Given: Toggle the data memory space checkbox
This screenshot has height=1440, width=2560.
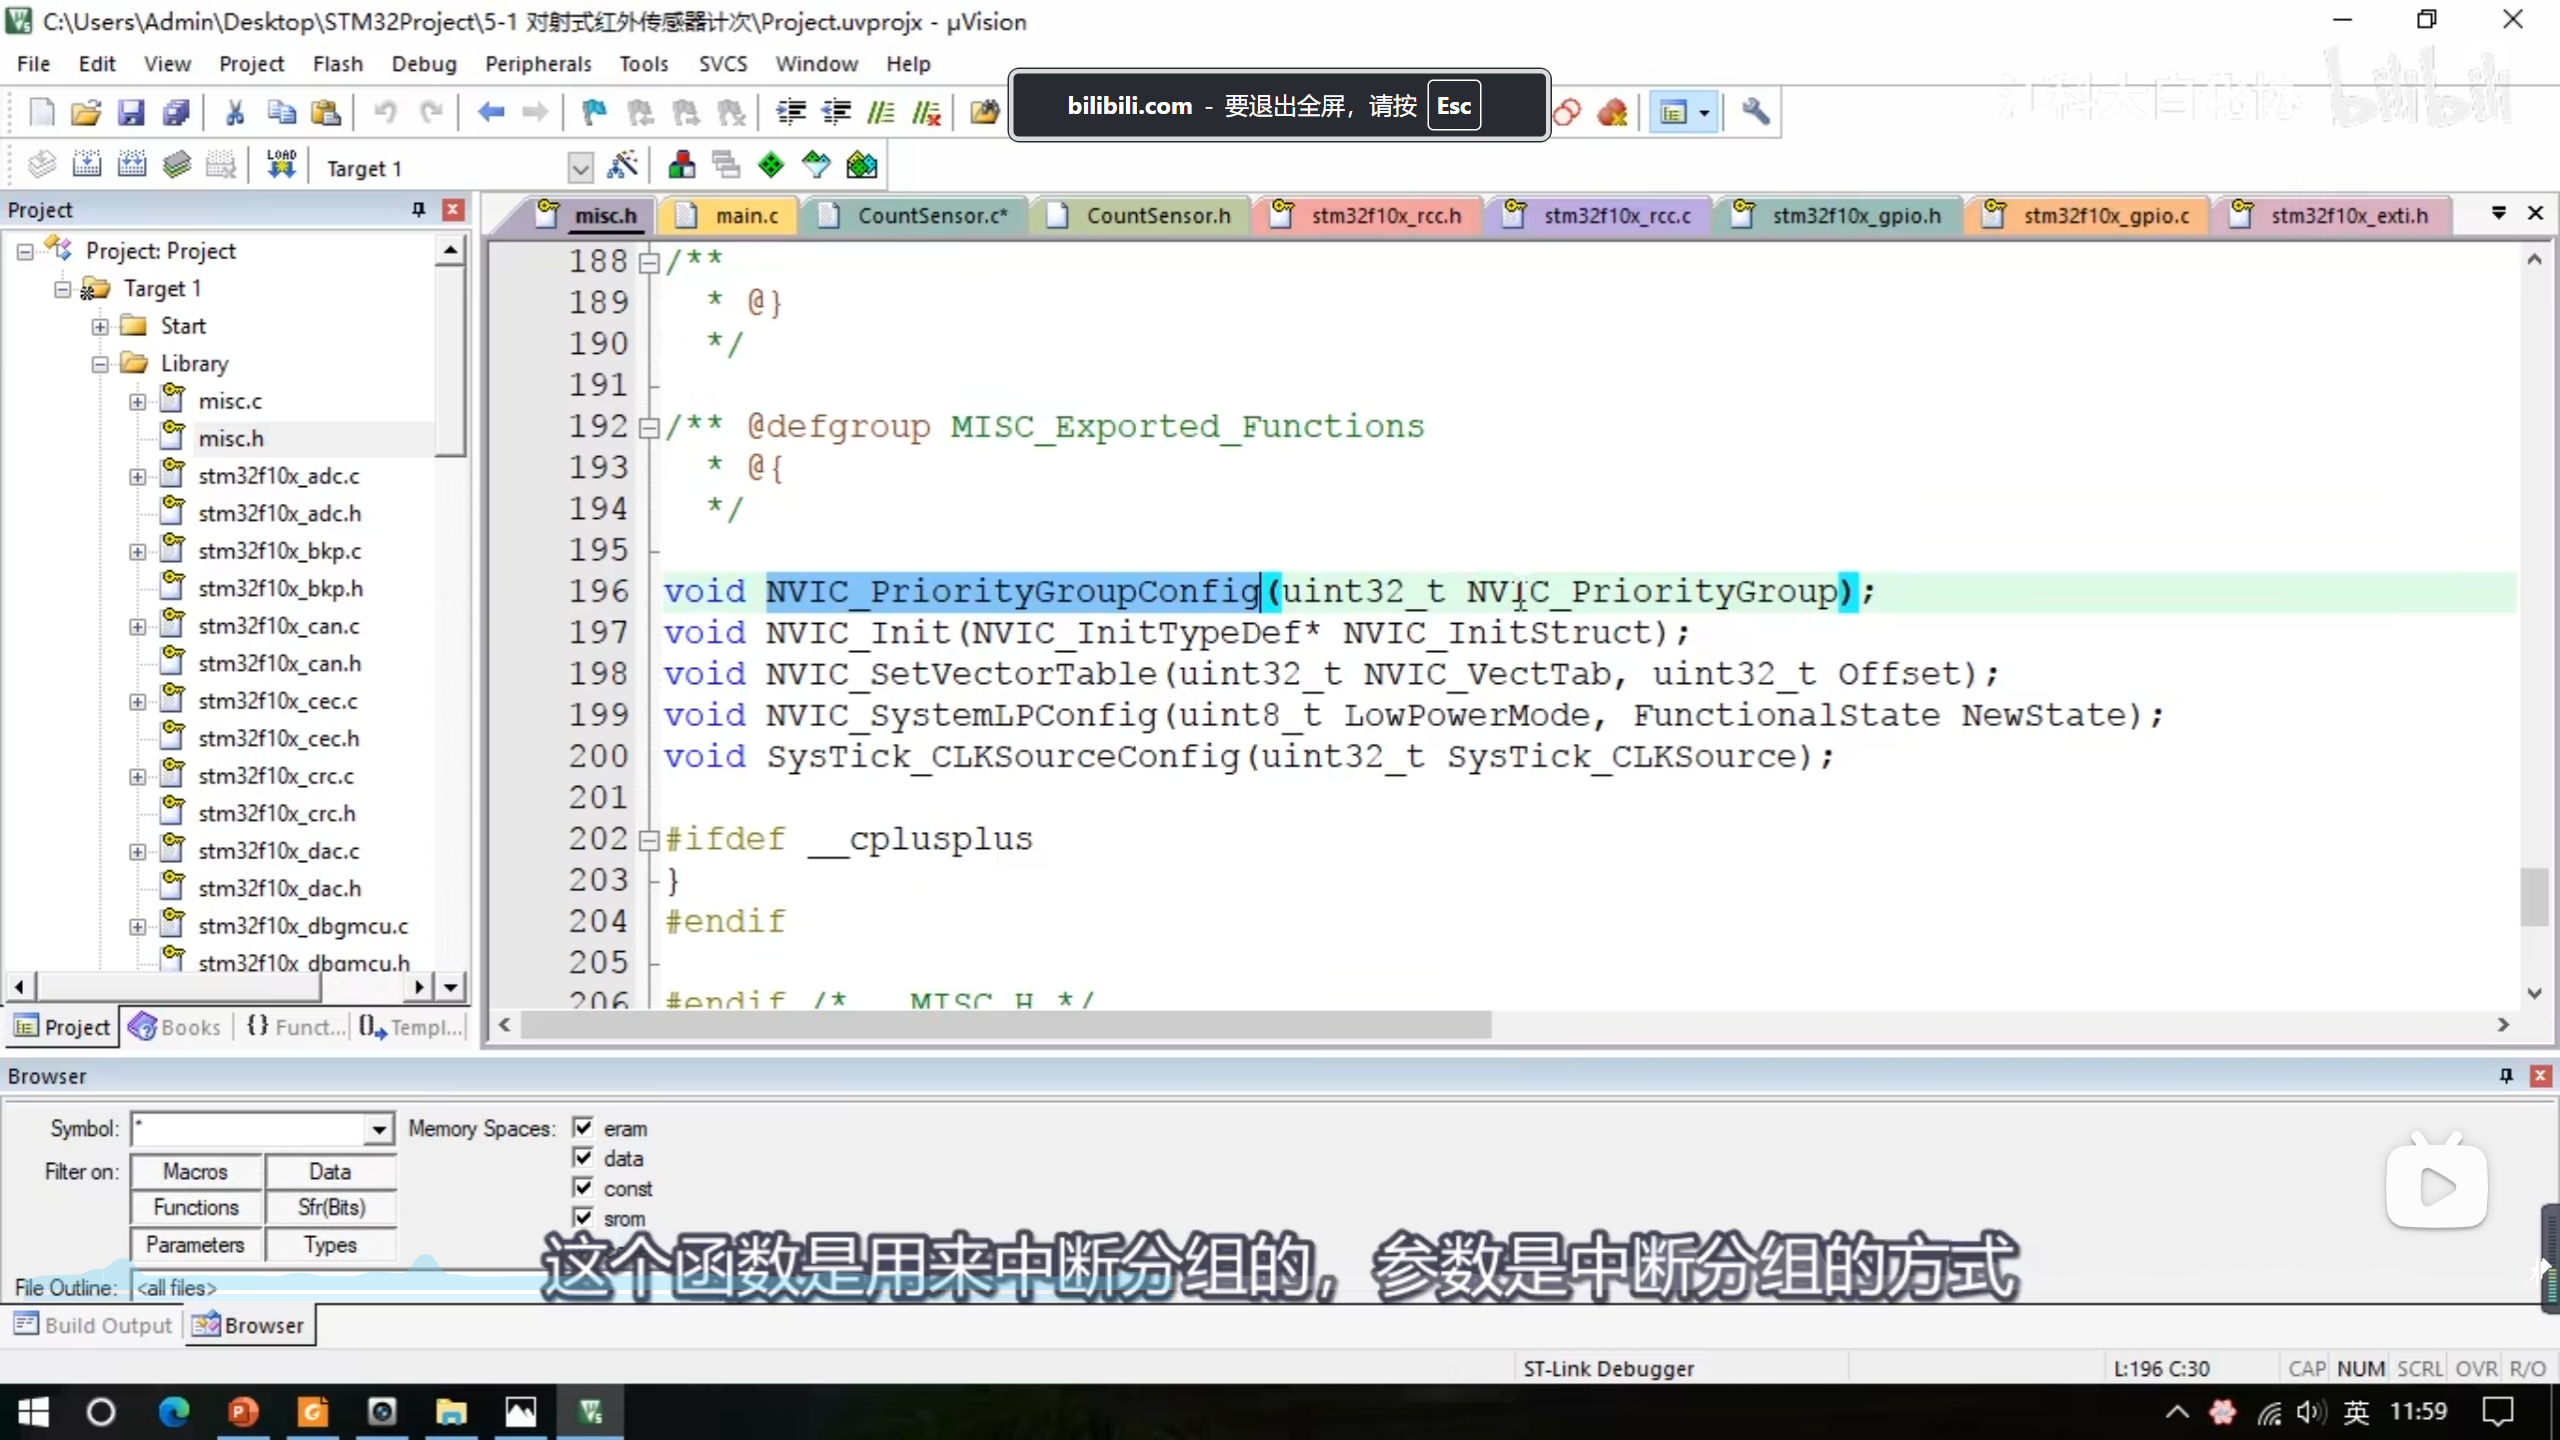Looking at the screenshot, I should pos(583,1157).
